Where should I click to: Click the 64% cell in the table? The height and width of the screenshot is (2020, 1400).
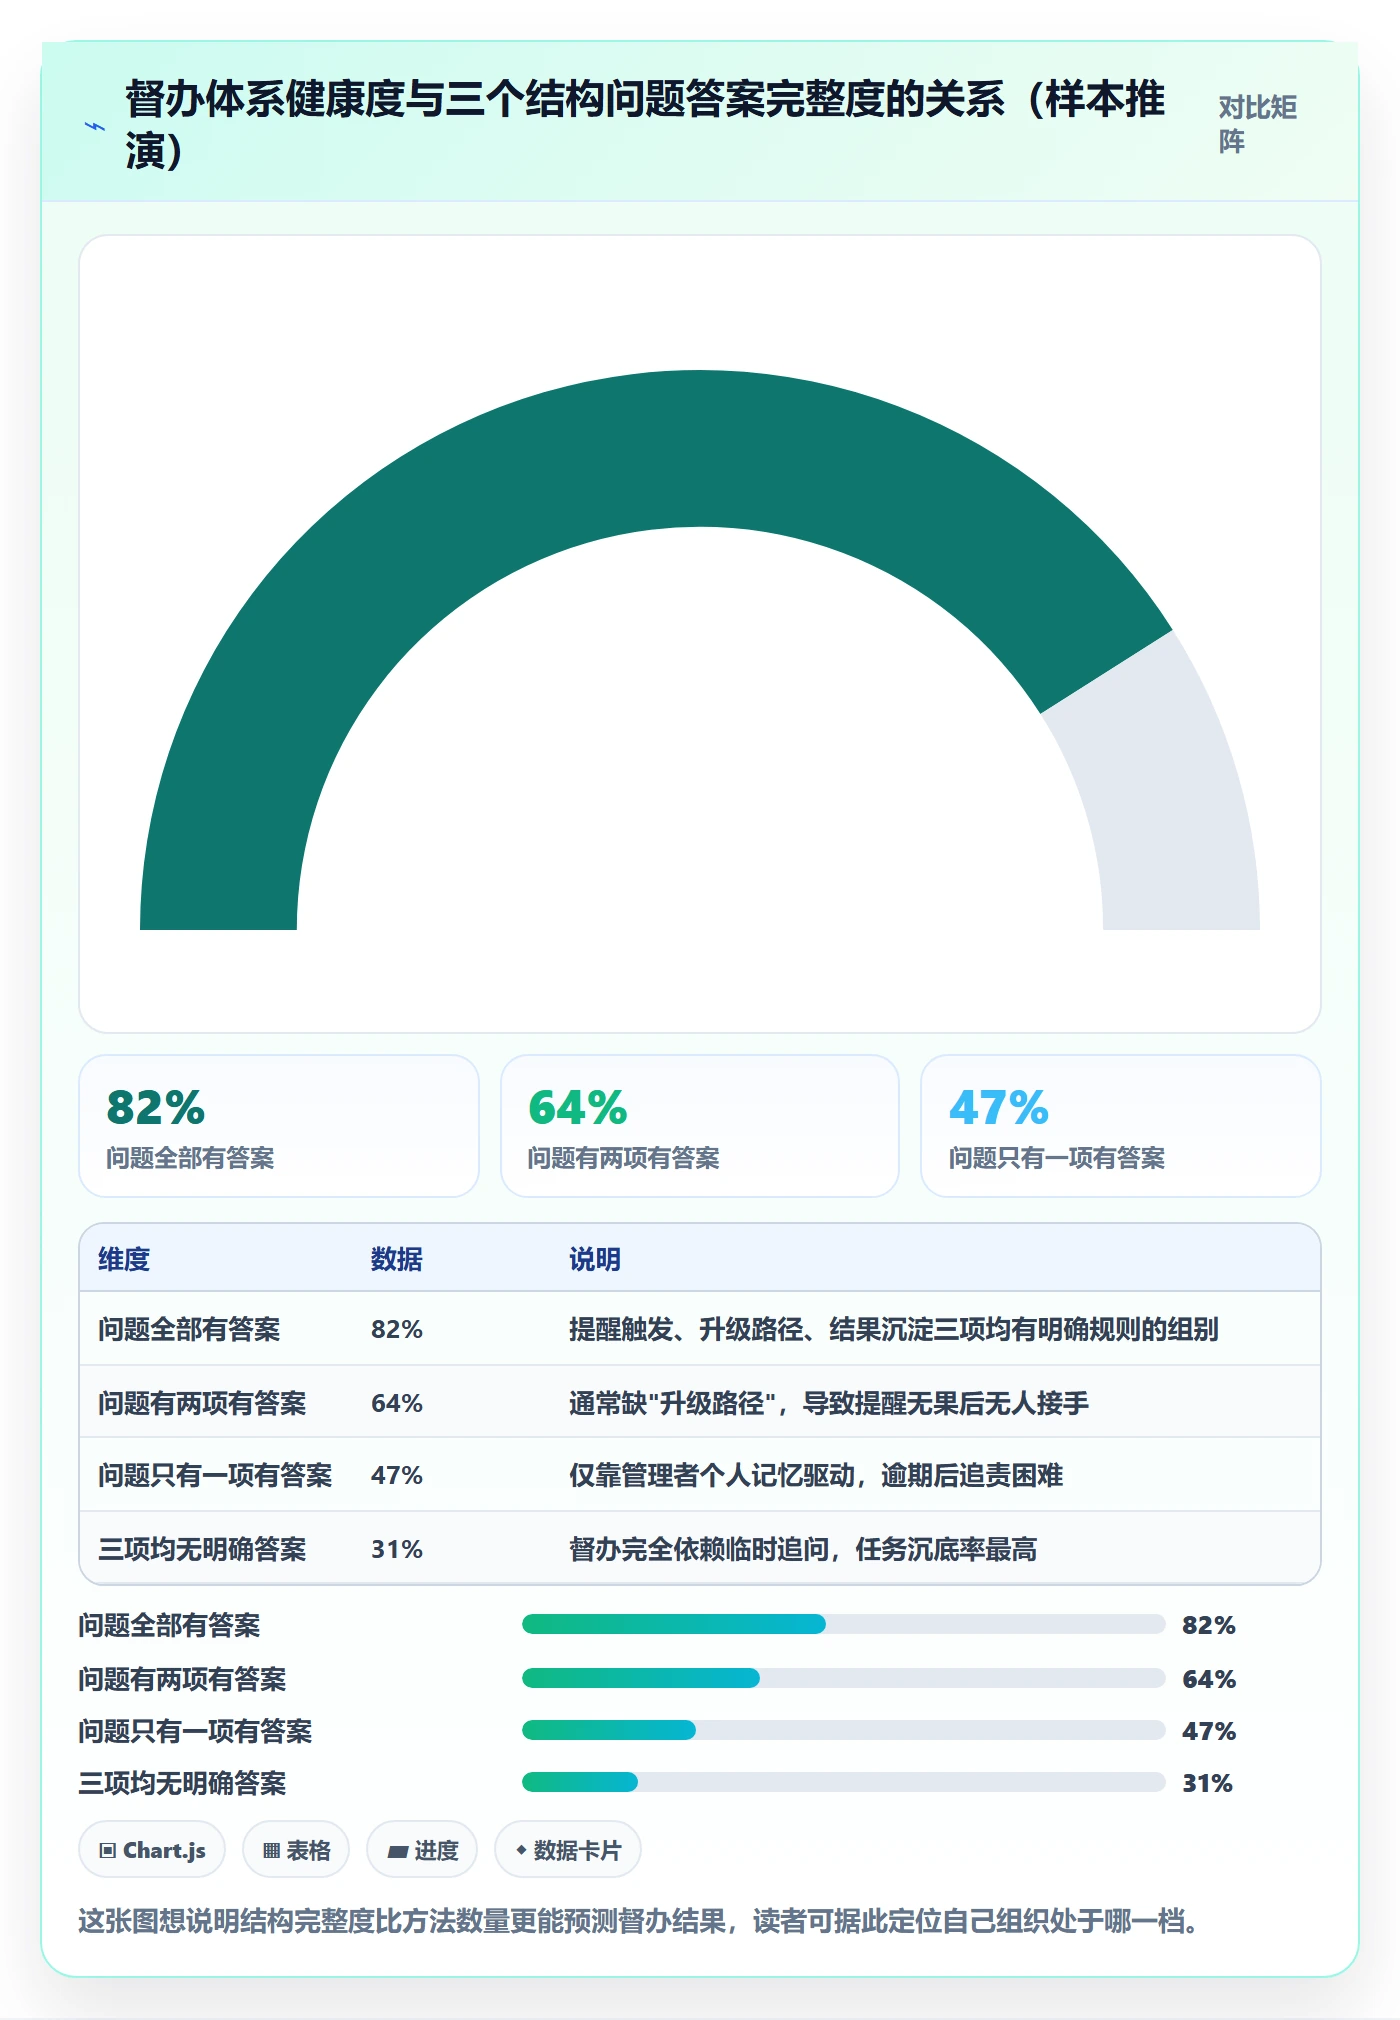tap(397, 1403)
